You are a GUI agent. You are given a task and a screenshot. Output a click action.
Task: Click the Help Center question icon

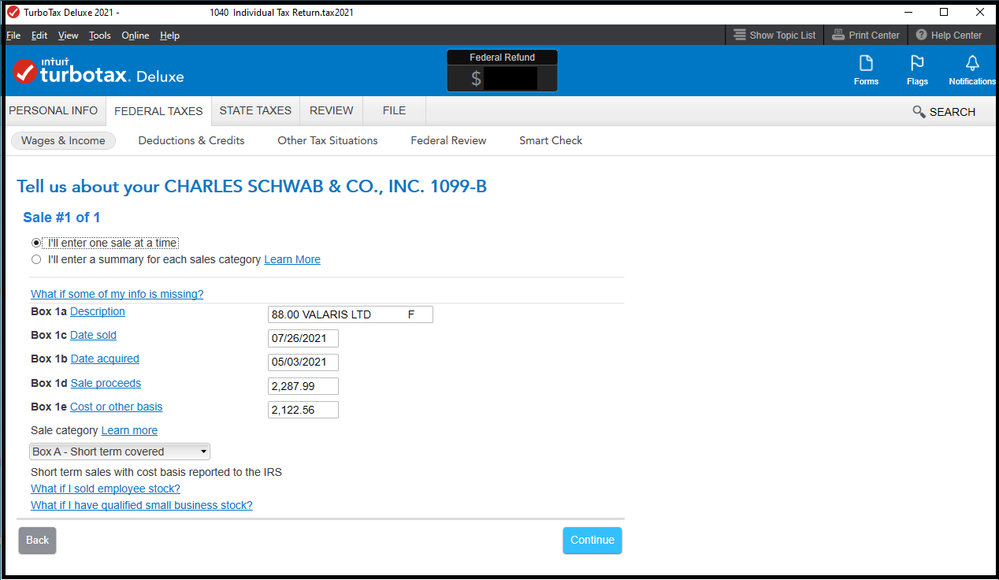(921, 35)
